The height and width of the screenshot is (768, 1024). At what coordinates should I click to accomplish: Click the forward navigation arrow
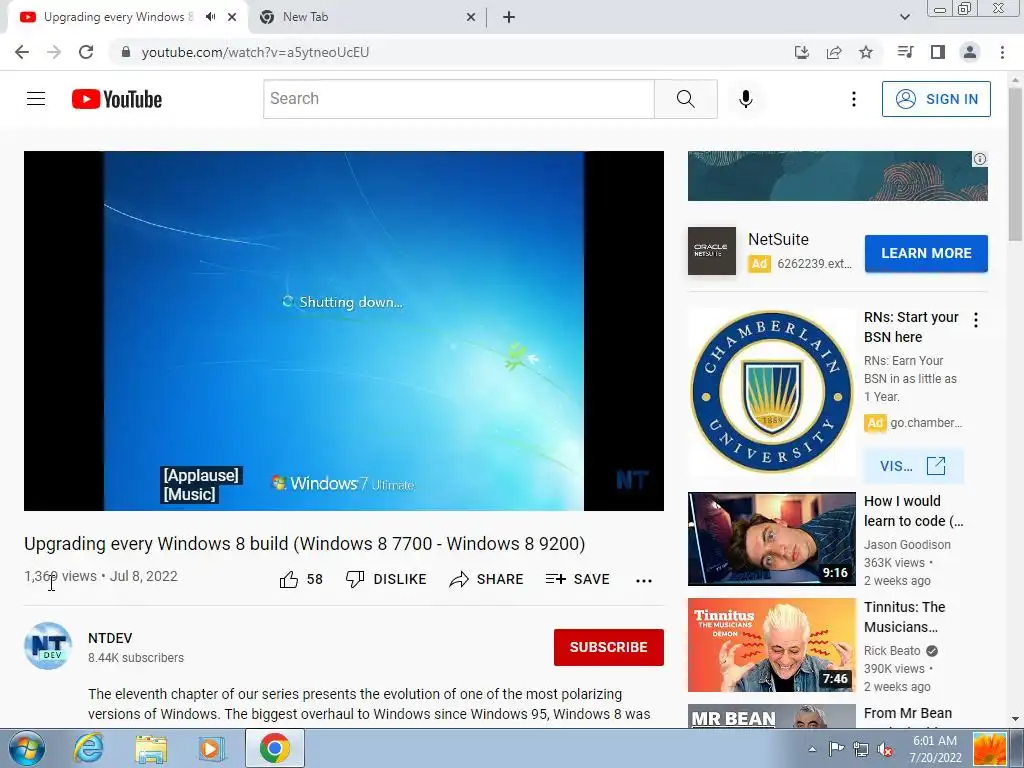tap(54, 52)
